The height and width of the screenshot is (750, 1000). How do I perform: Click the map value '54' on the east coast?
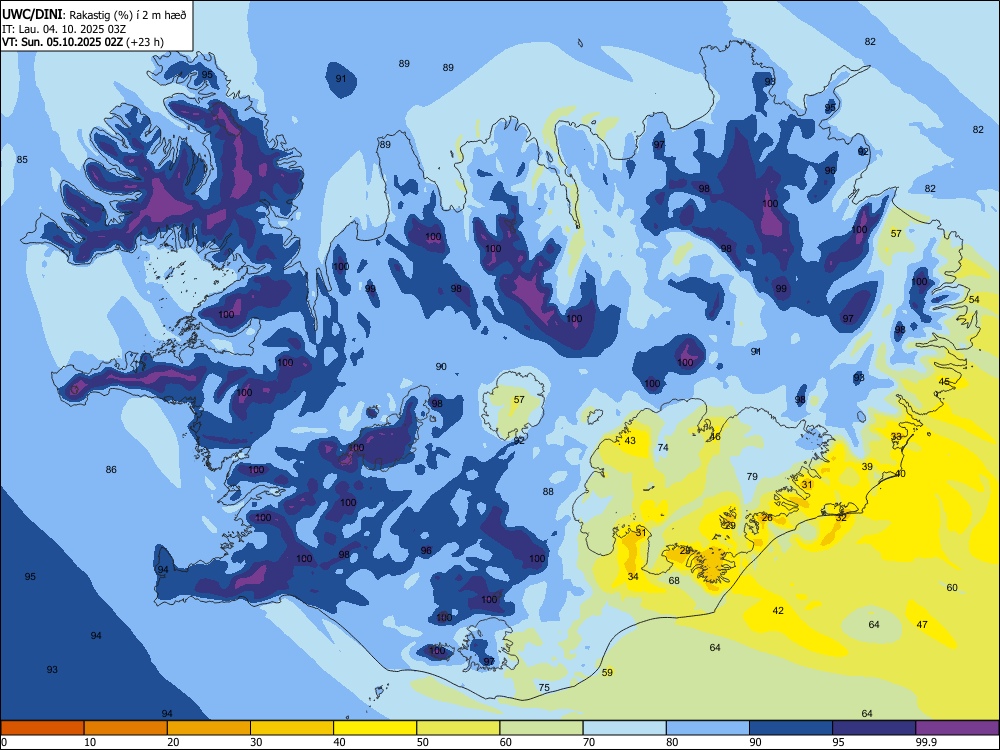click(x=974, y=300)
